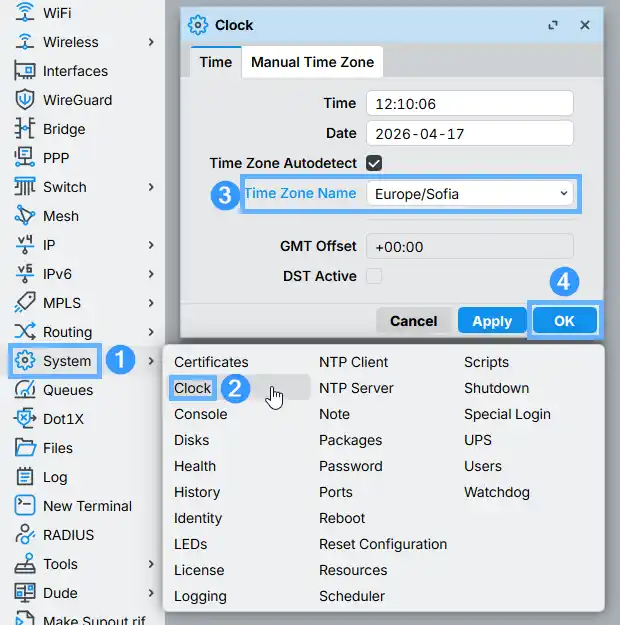Click the Apply button

point(492,321)
